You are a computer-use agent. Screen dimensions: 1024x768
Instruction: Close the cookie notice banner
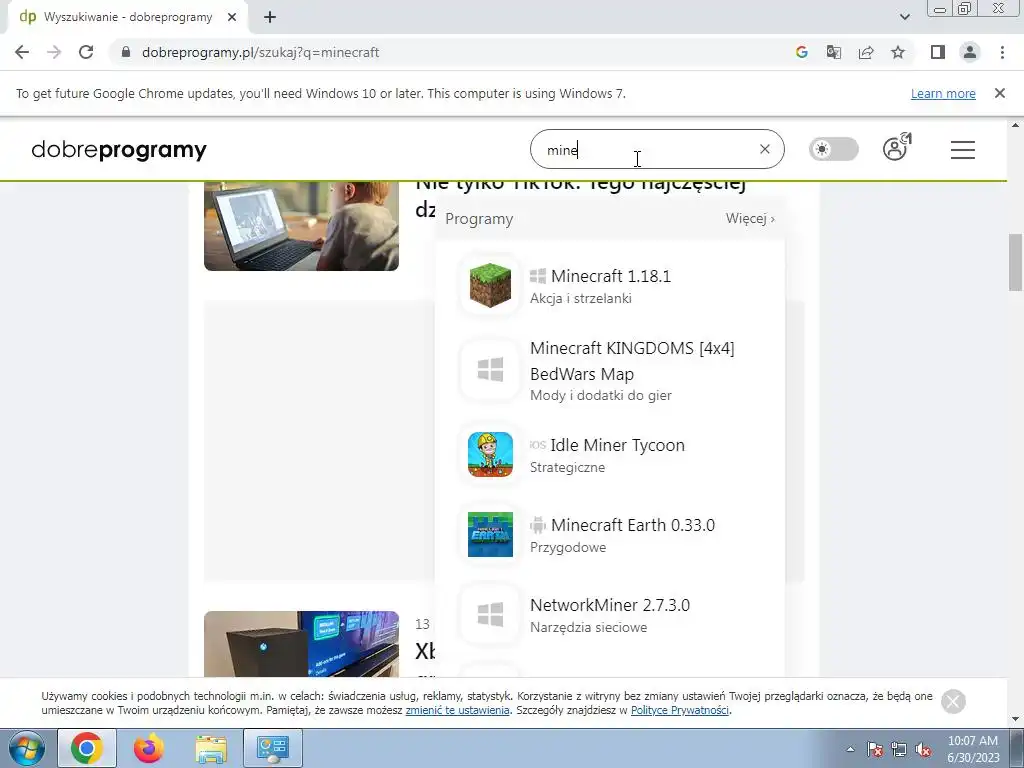pyautogui.click(x=953, y=701)
